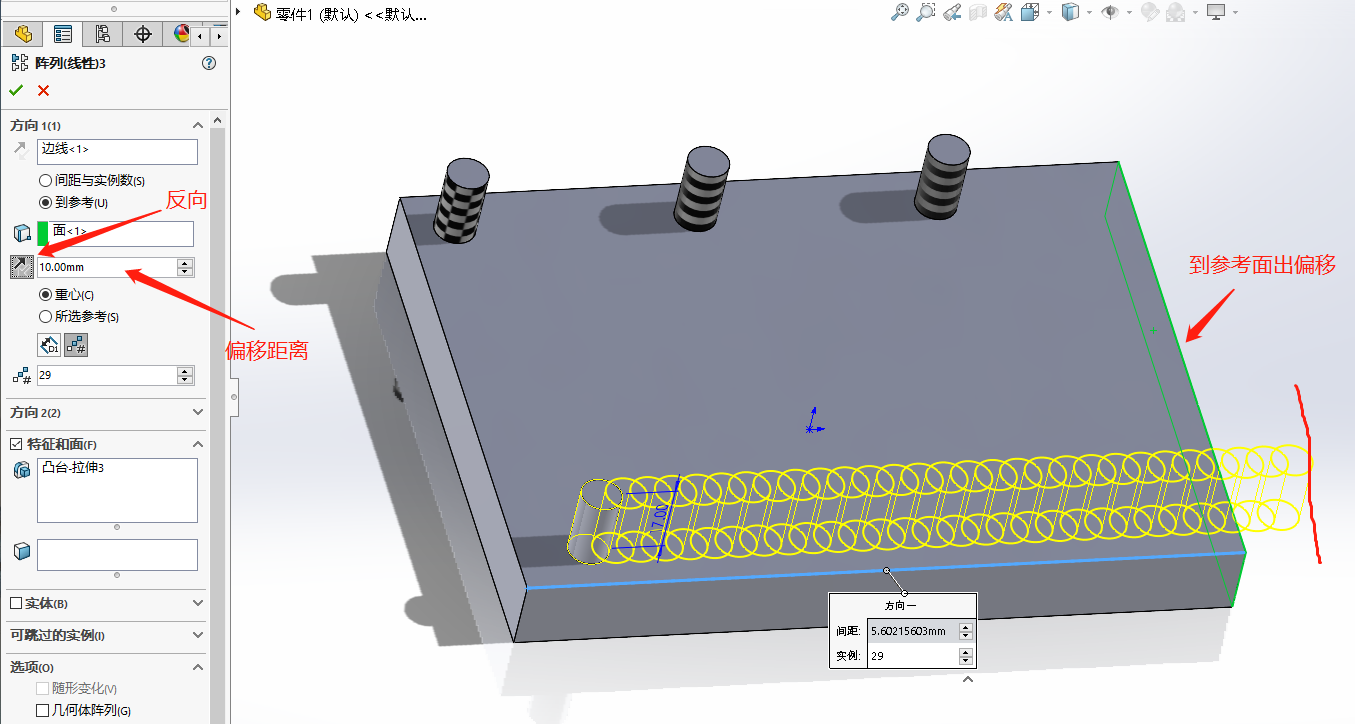Enable the 几何体阵列 checkbox
1355x724 pixels.
click(x=42, y=711)
